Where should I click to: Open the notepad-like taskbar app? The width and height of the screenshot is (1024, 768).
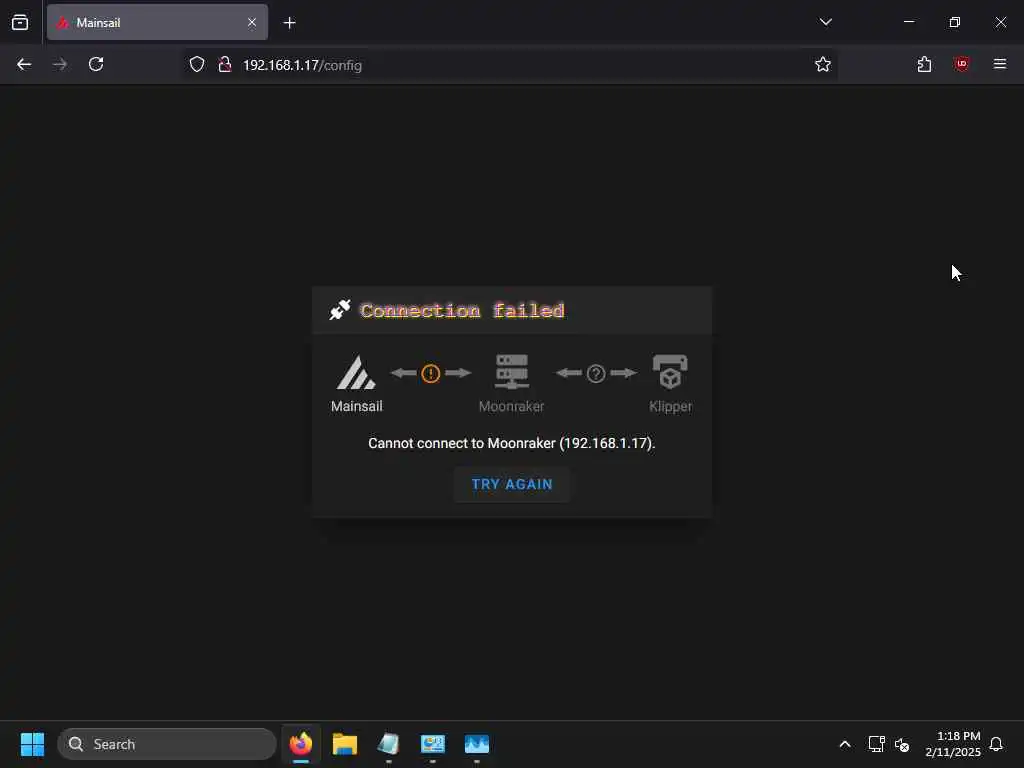(x=389, y=744)
